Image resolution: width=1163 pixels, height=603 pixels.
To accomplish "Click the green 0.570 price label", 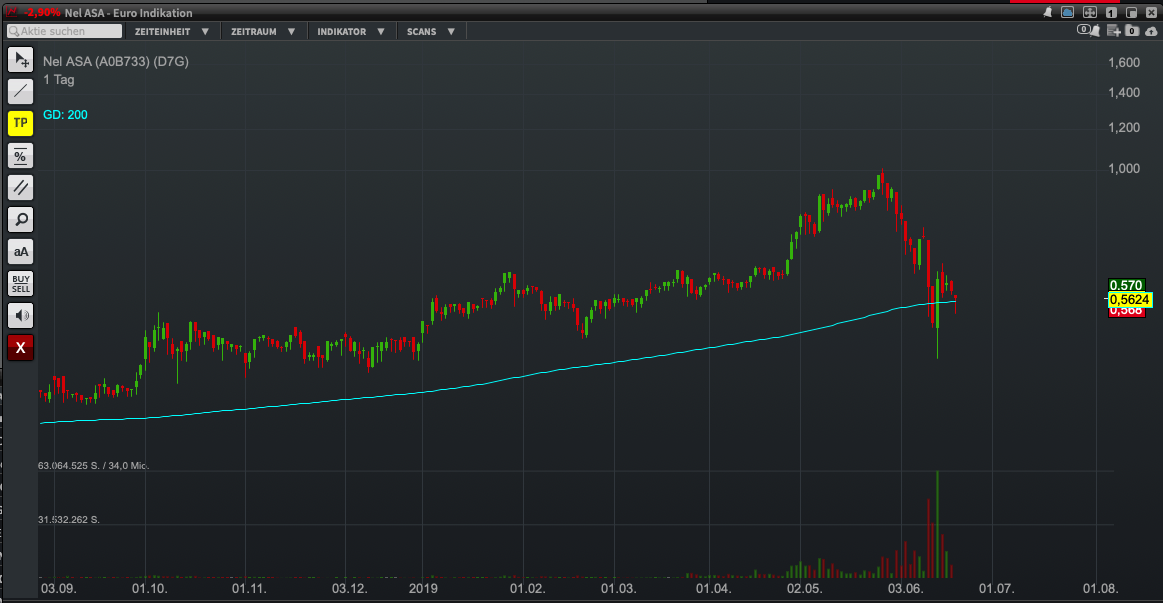I will pos(1126,285).
